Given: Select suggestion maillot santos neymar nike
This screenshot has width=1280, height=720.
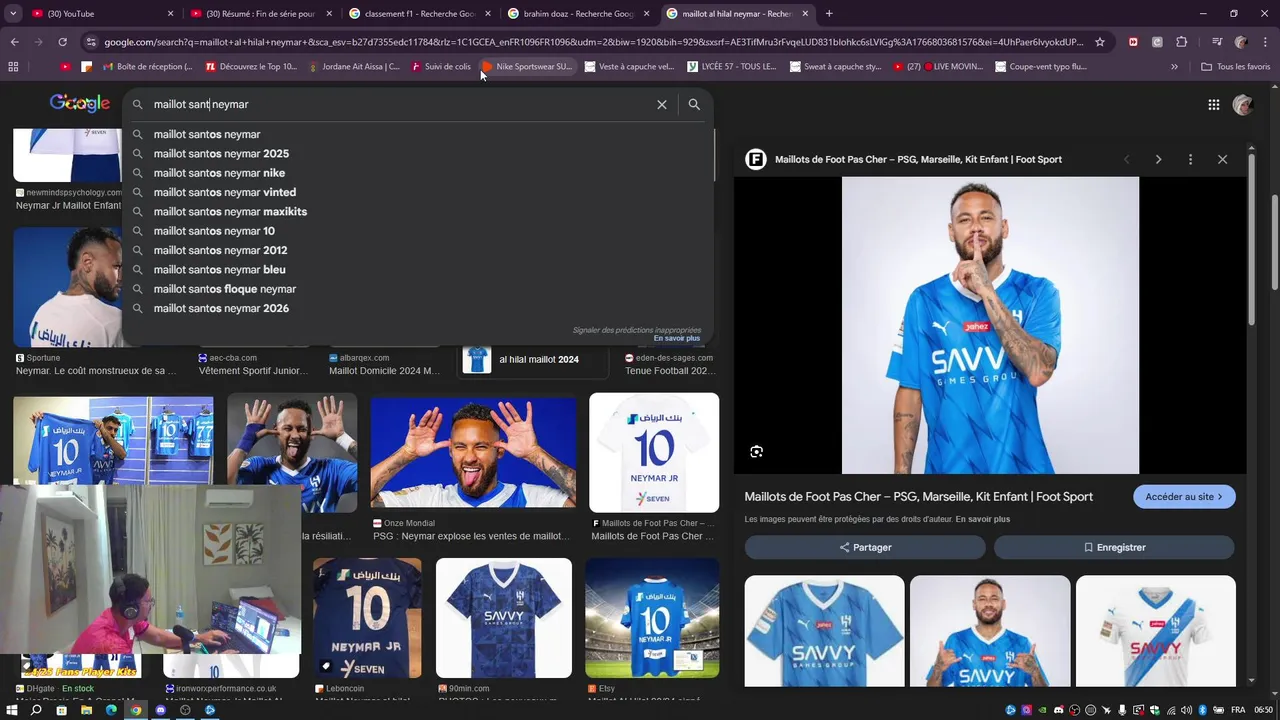Looking at the screenshot, I should tap(418, 173).
